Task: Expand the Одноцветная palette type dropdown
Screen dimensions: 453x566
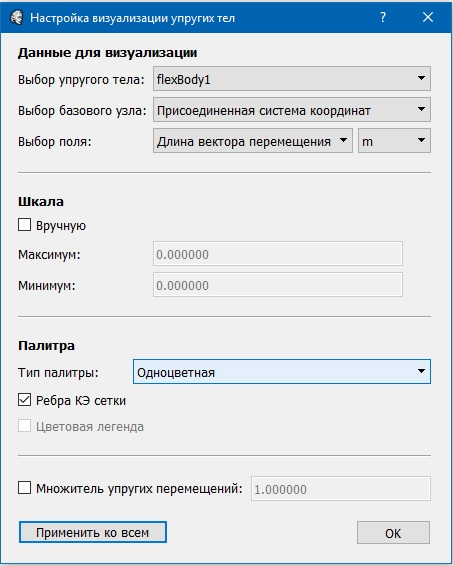Action: (x=282, y=371)
